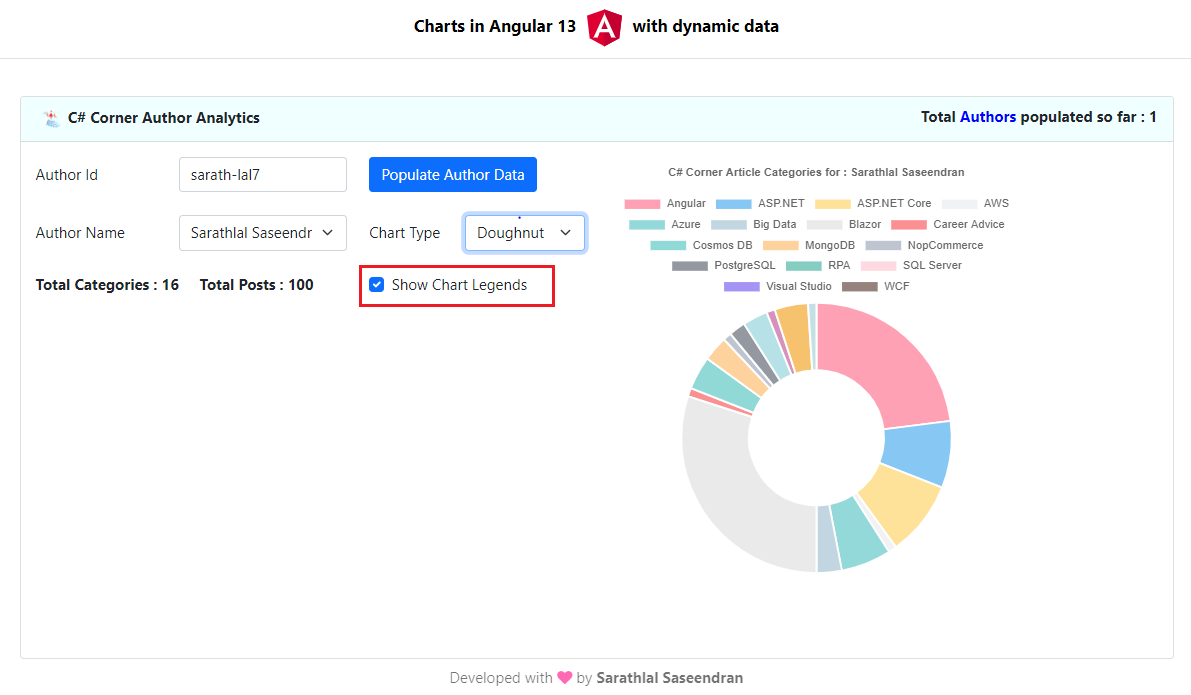Click the Populate Author Data button
The height and width of the screenshot is (695, 1191).
click(x=453, y=175)
